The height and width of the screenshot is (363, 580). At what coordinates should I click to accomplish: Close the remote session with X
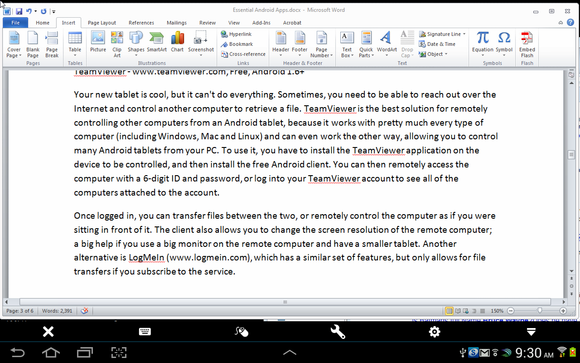click(48, 332)
